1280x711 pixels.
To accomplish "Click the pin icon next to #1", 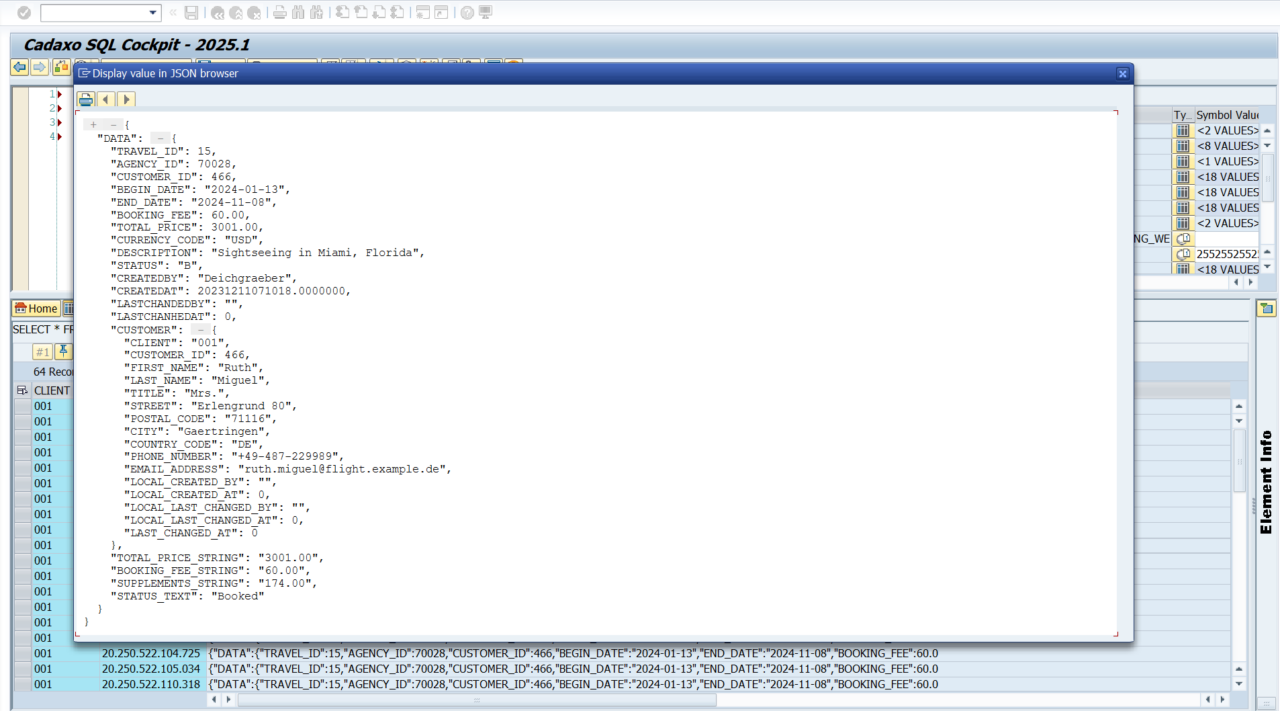I will click(x=63, y=351).
